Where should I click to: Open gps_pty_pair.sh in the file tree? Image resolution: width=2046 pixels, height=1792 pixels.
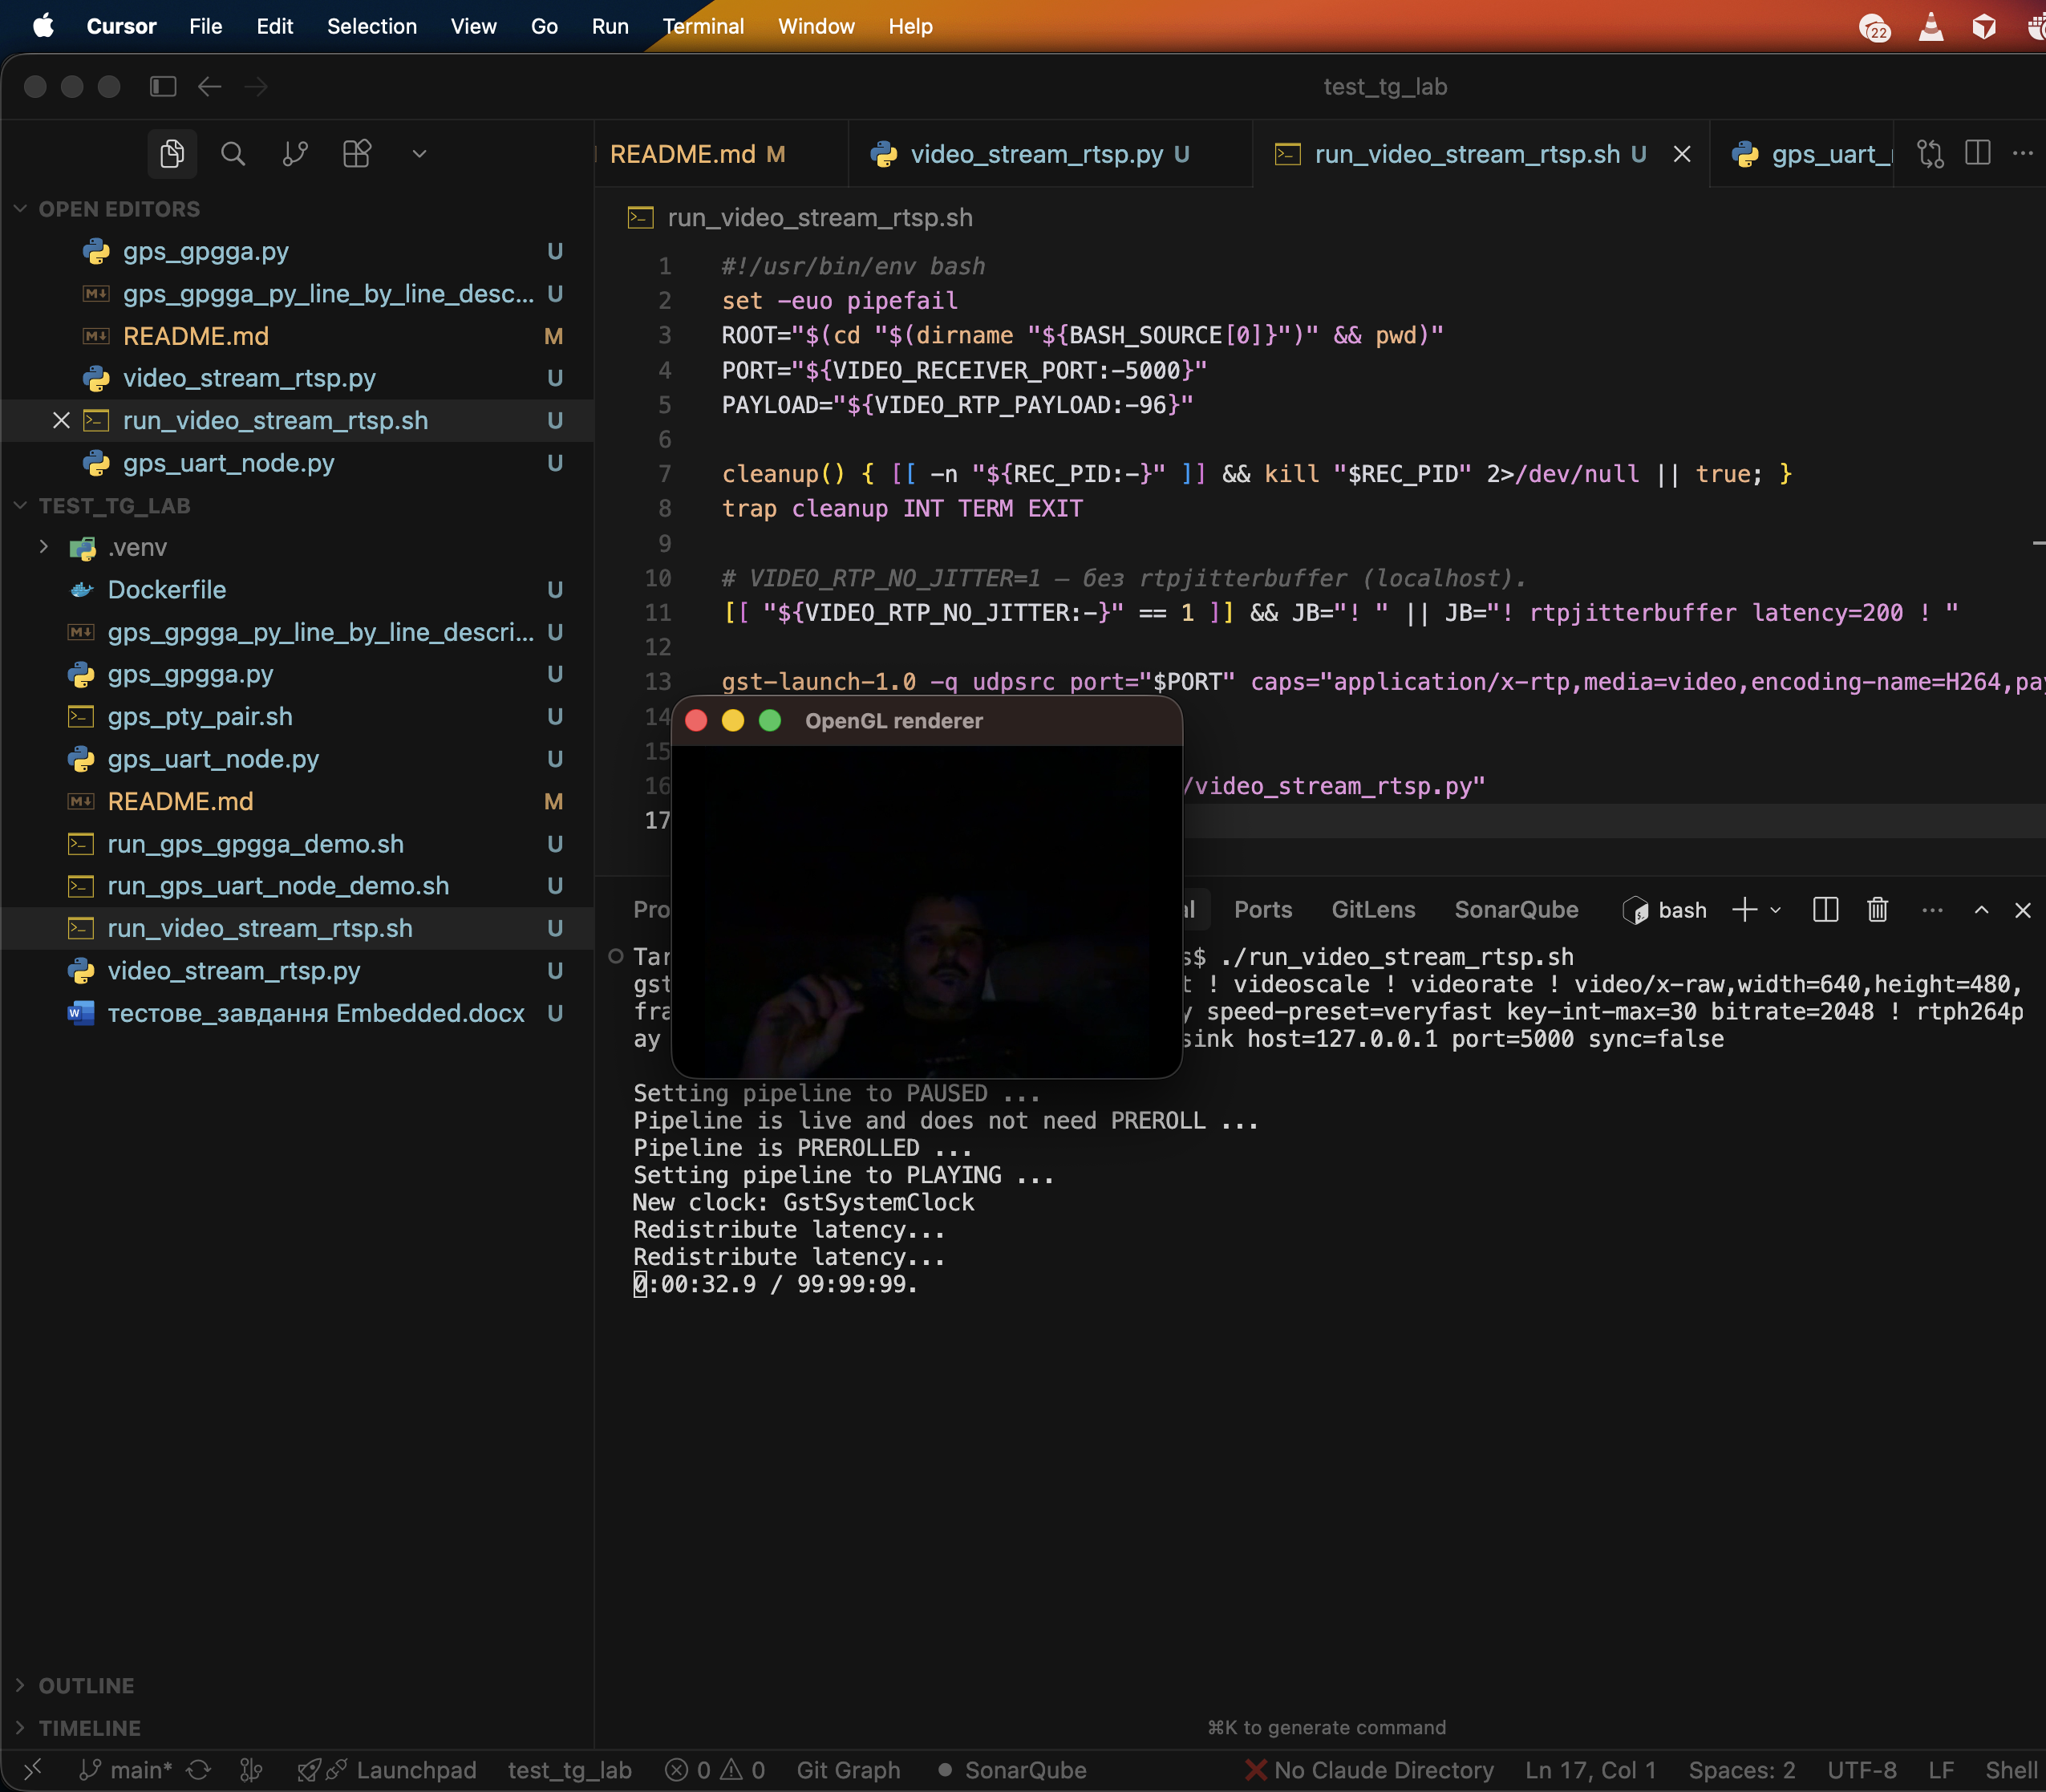click(x=297, y=717)
